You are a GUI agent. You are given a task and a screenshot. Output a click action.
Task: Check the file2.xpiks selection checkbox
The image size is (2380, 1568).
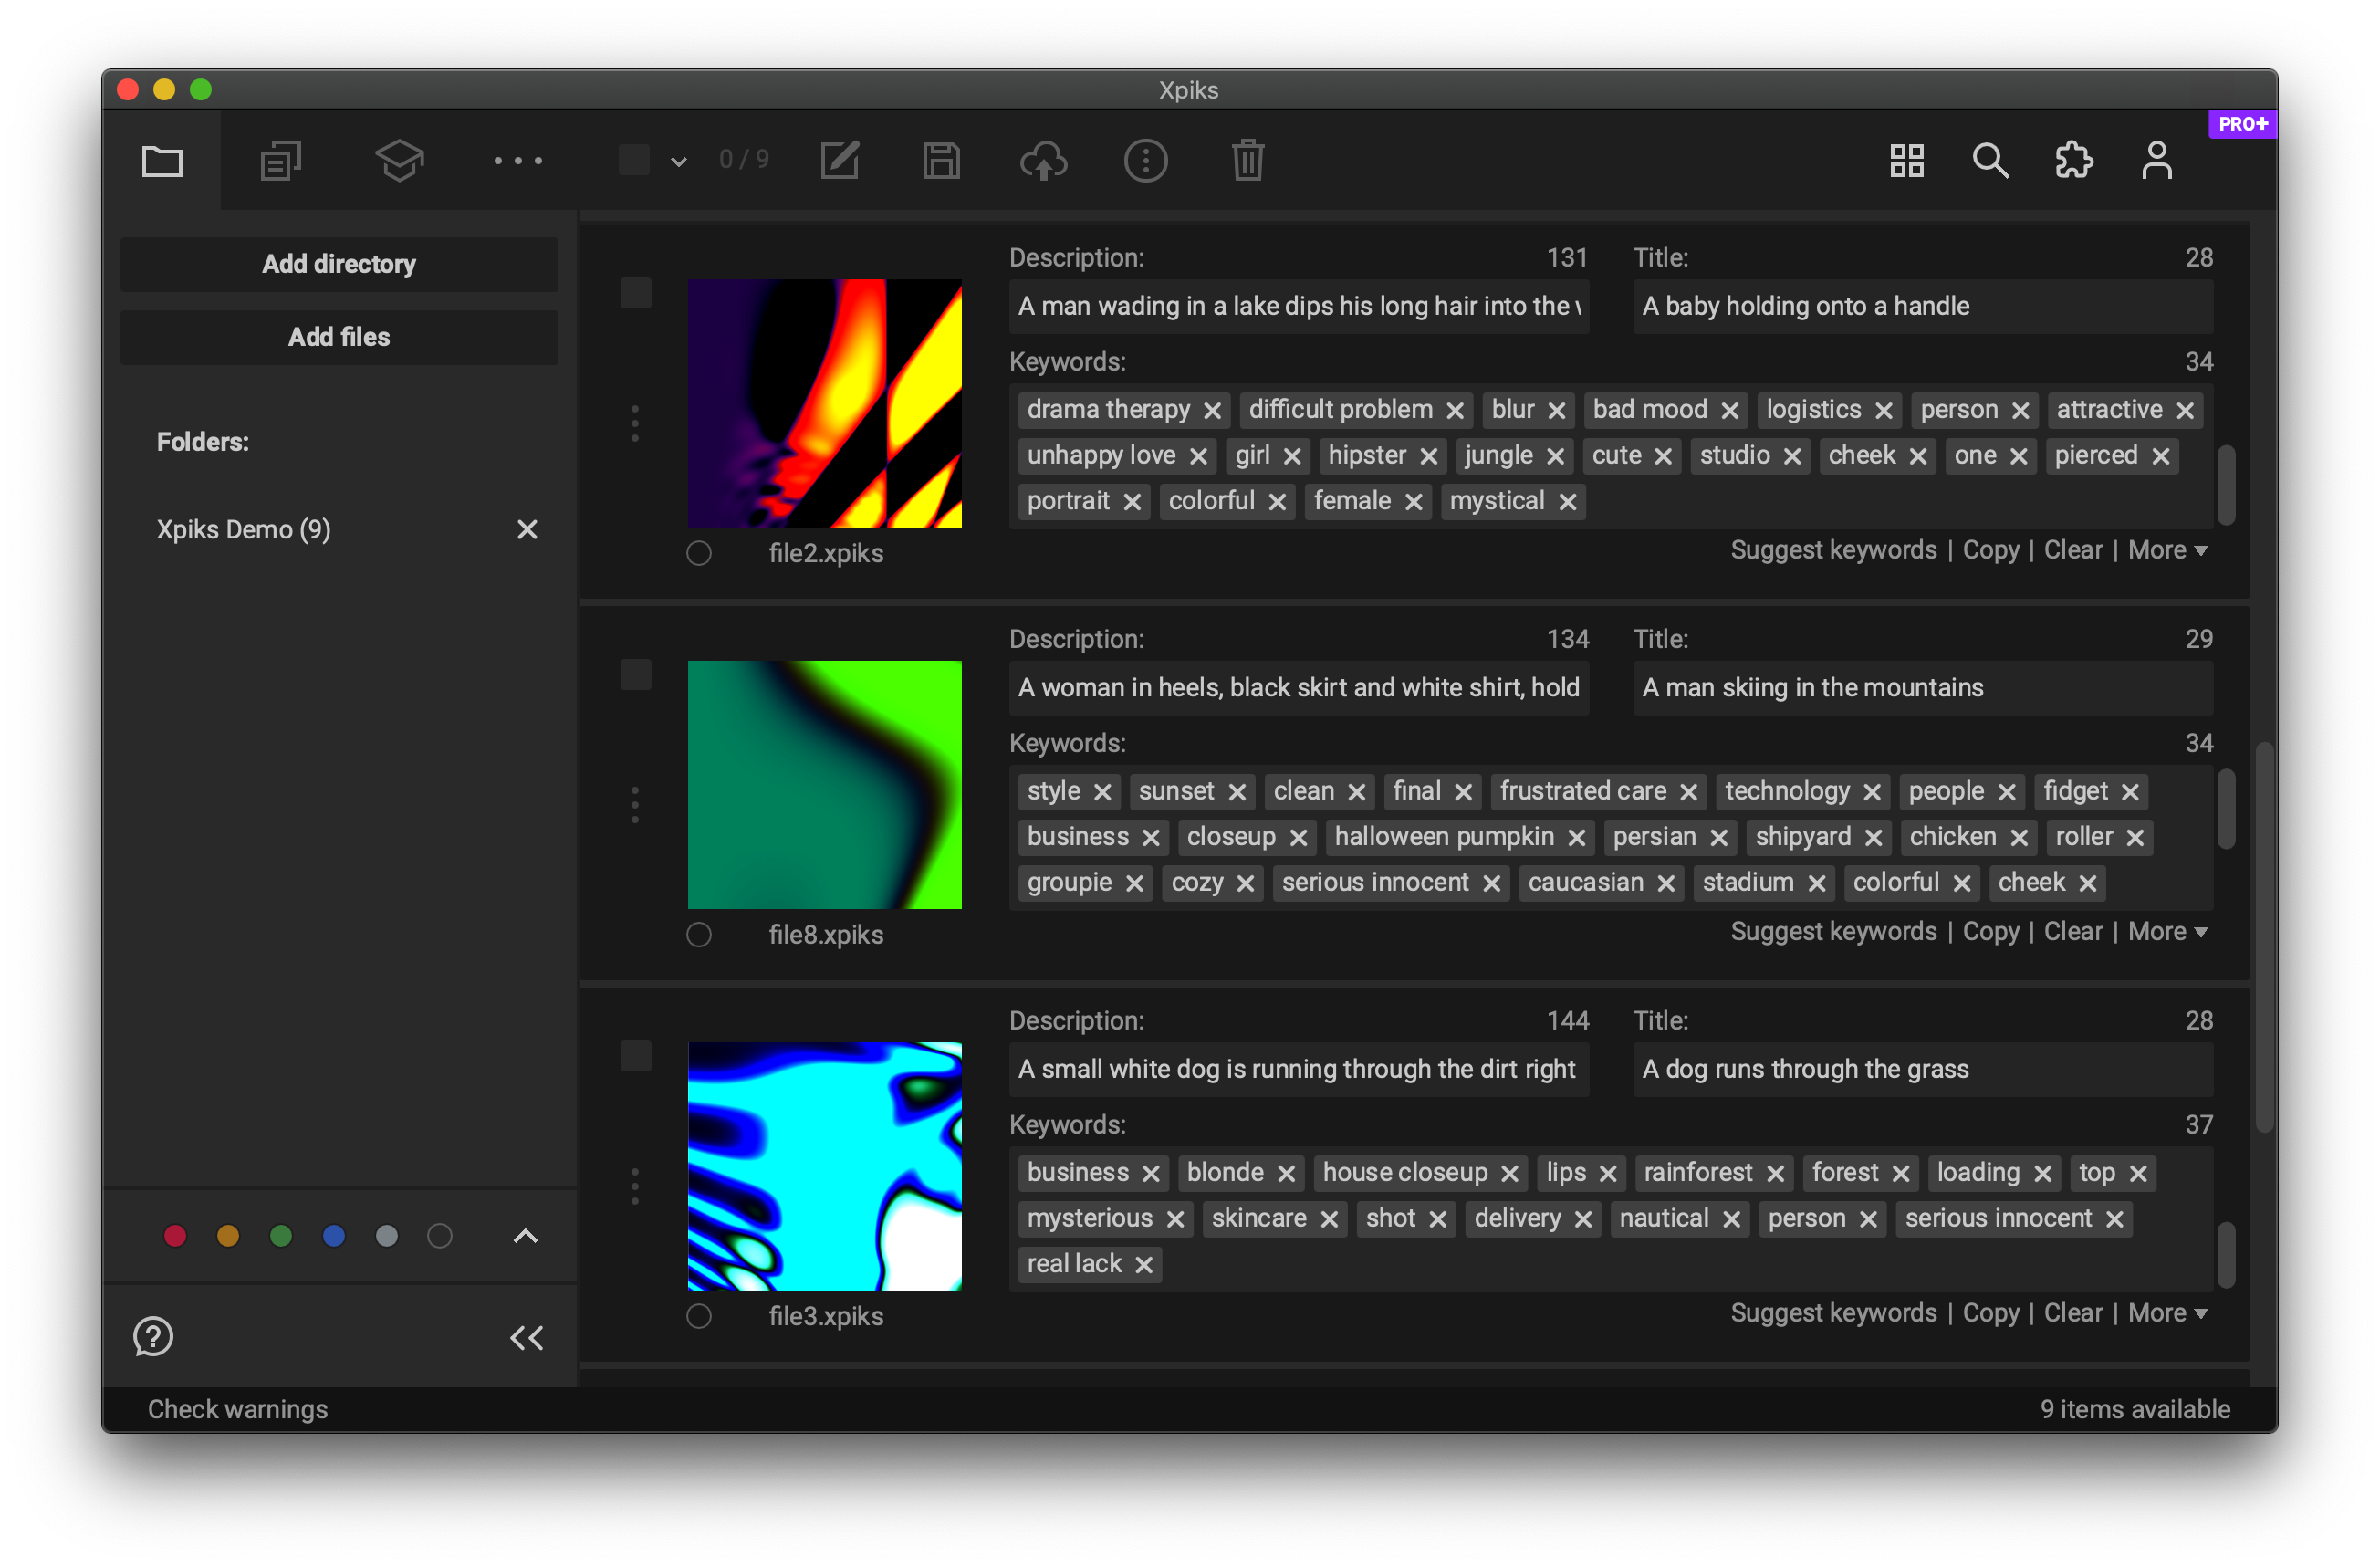(636, 293)
